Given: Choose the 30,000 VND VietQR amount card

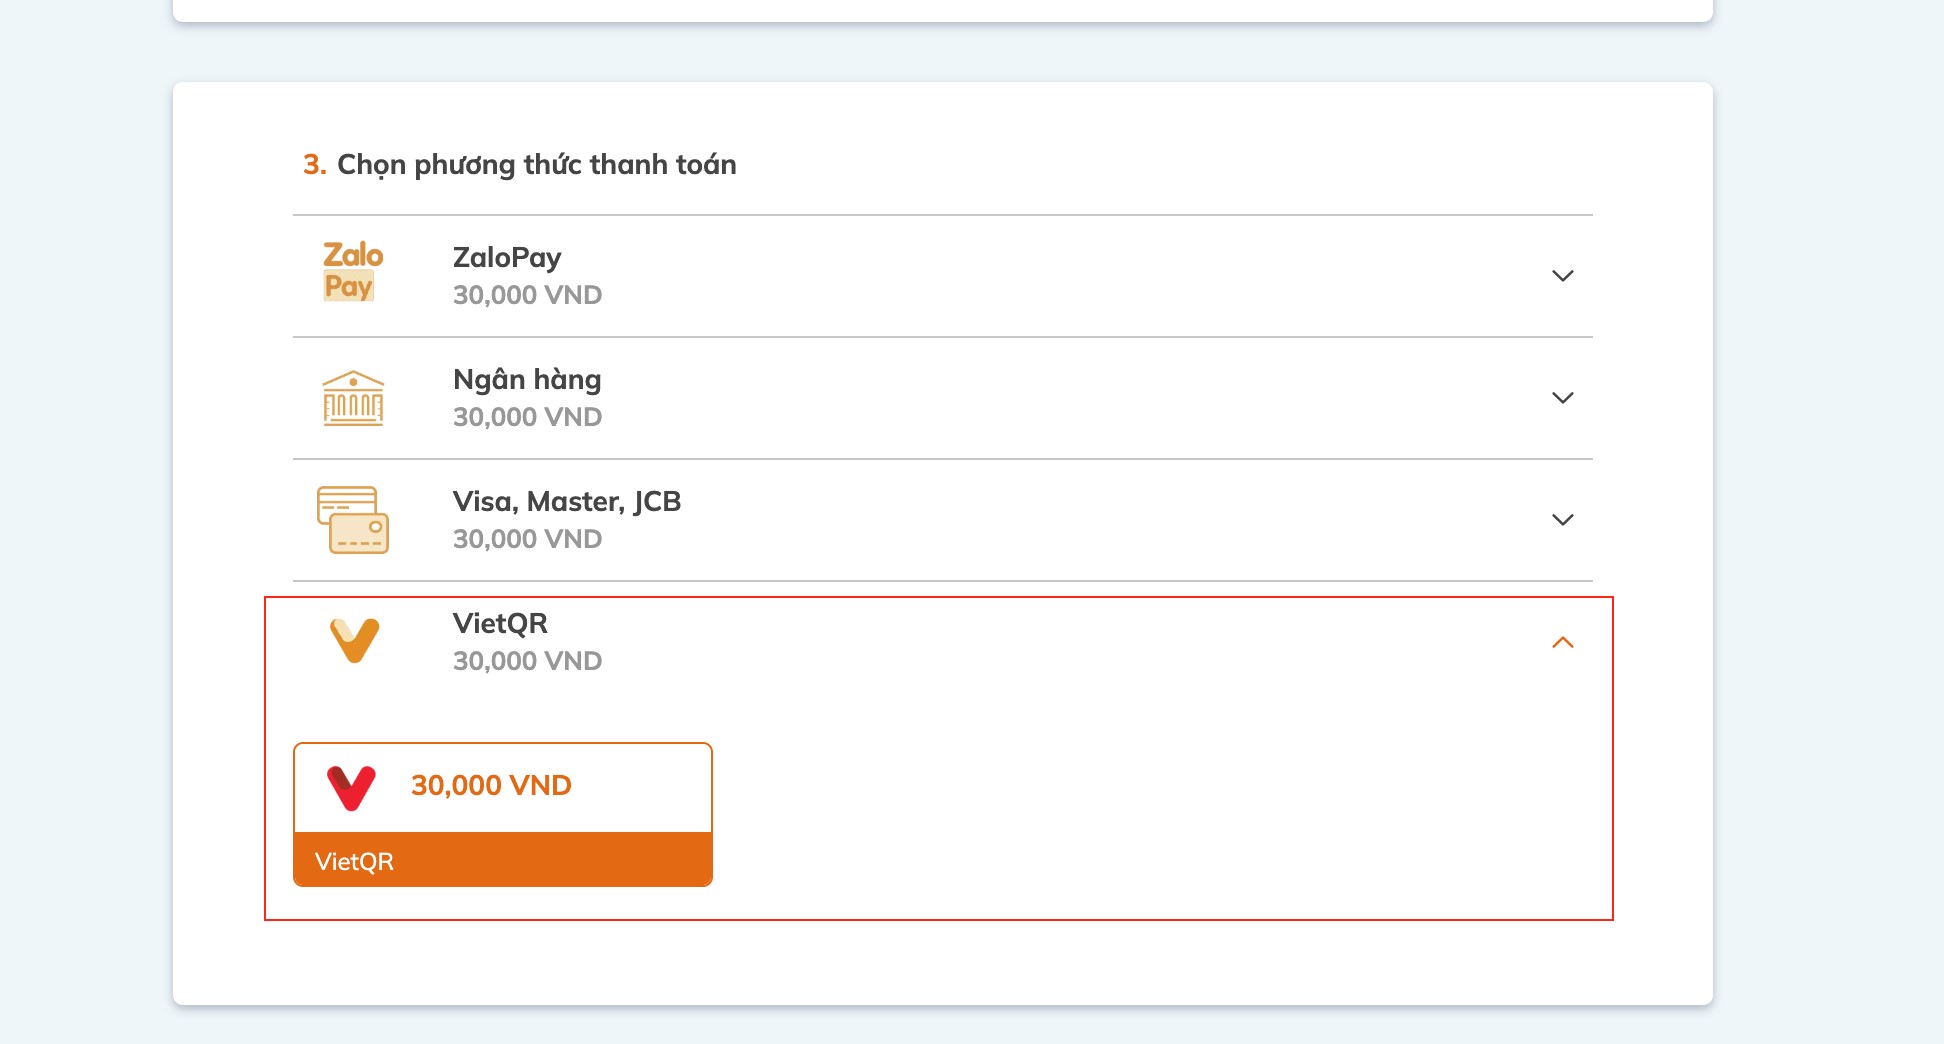Looking at the screenshot, I should 503,814.
